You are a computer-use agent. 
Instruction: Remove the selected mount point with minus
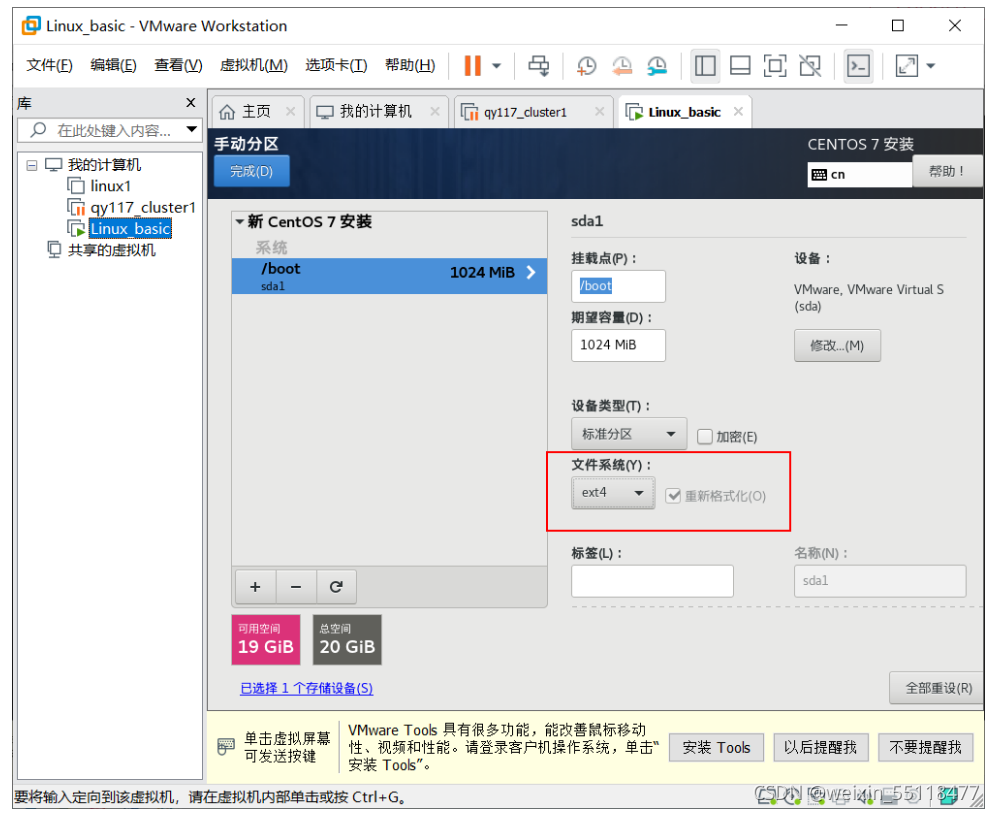[296, 587]
